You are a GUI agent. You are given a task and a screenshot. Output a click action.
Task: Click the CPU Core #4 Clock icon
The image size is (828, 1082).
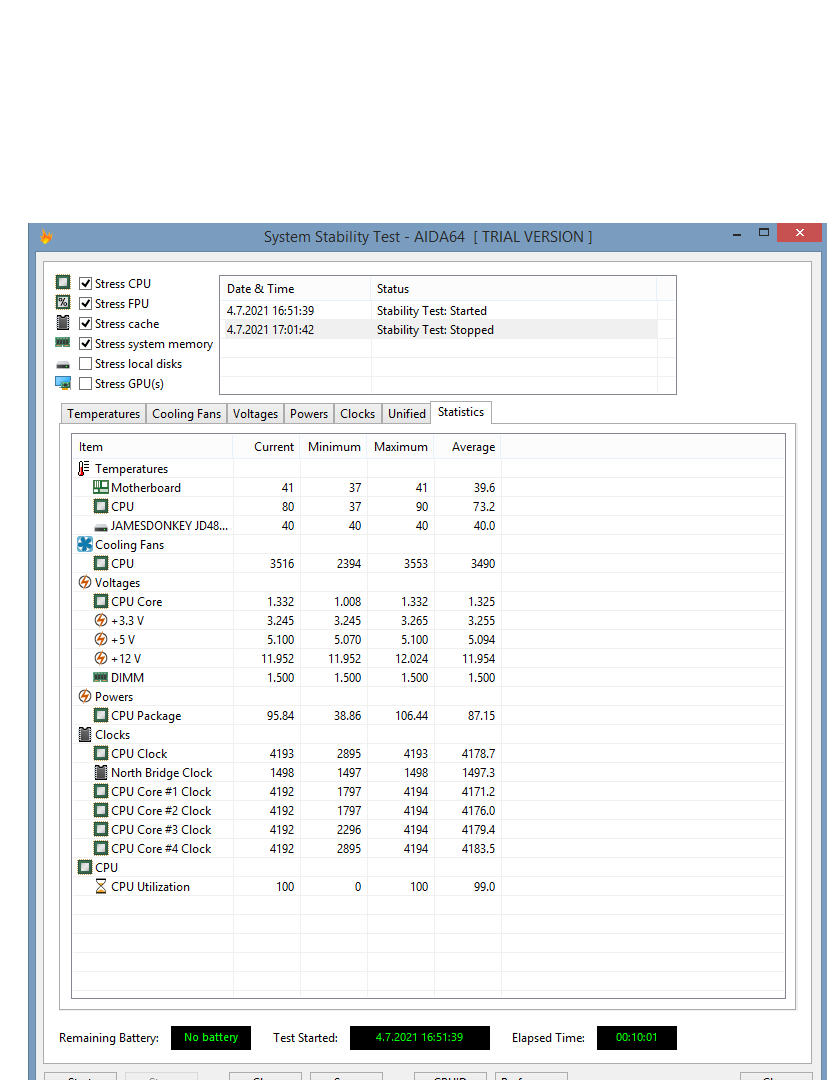point(101,848)
